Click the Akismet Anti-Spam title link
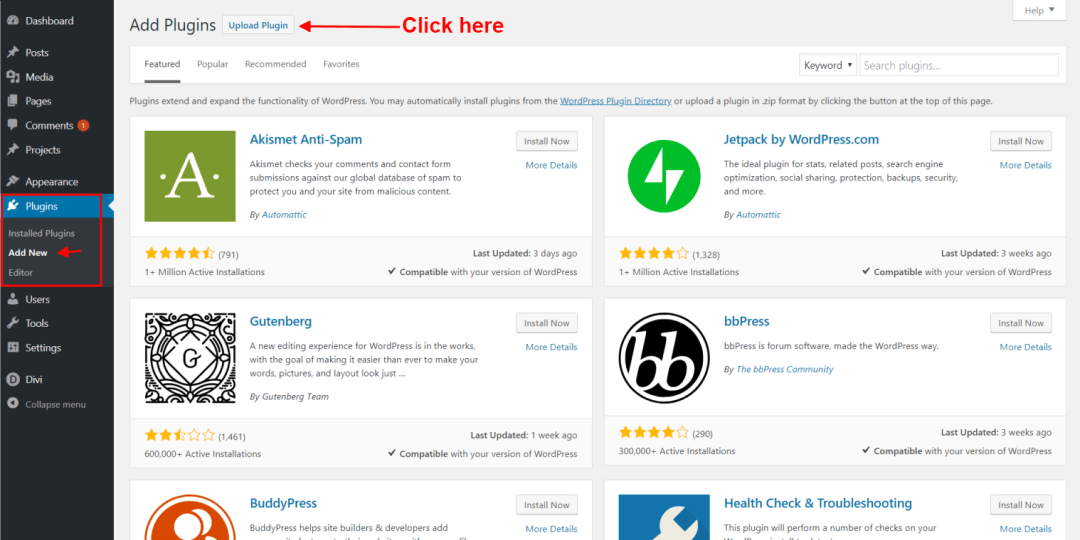Screen dimensions: 1080x540 [x=306, y=139]
